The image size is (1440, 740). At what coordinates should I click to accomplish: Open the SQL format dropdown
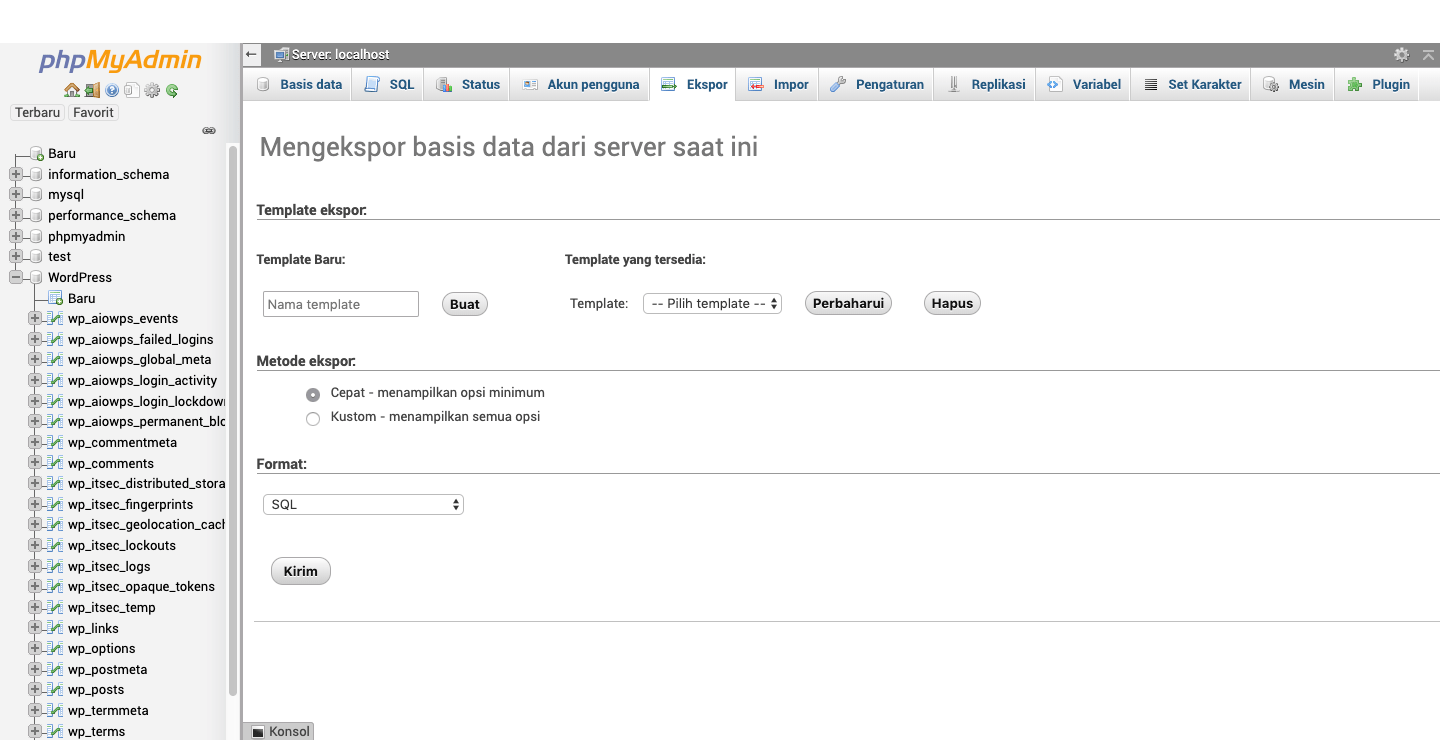pyautogui.click(x=363, y=505)
